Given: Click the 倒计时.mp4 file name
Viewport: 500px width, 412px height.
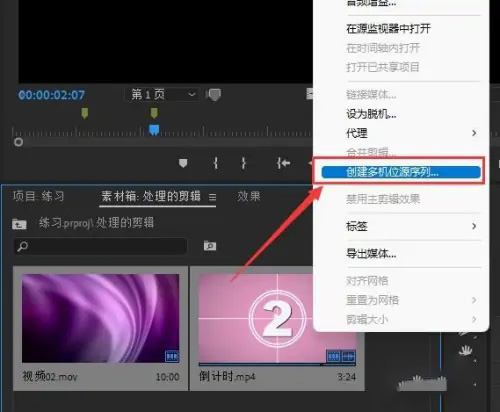Looking at the screenshot, I should [227, 377].
